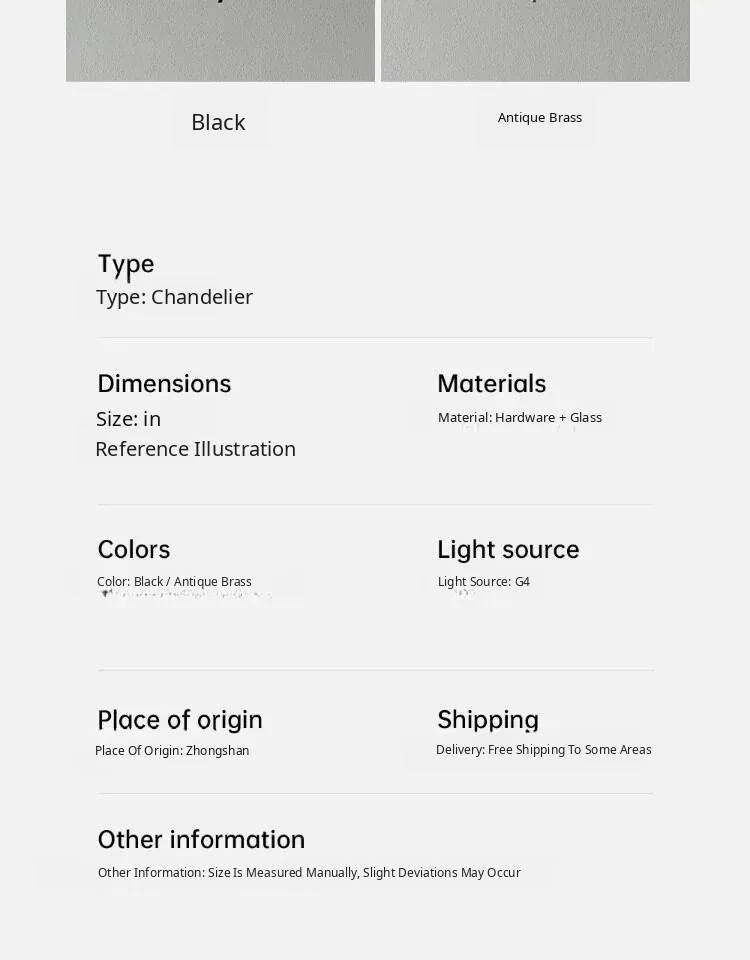Open the Antique Brass chandelier image
The image size is (750, 960).
(x=535, y=40)
